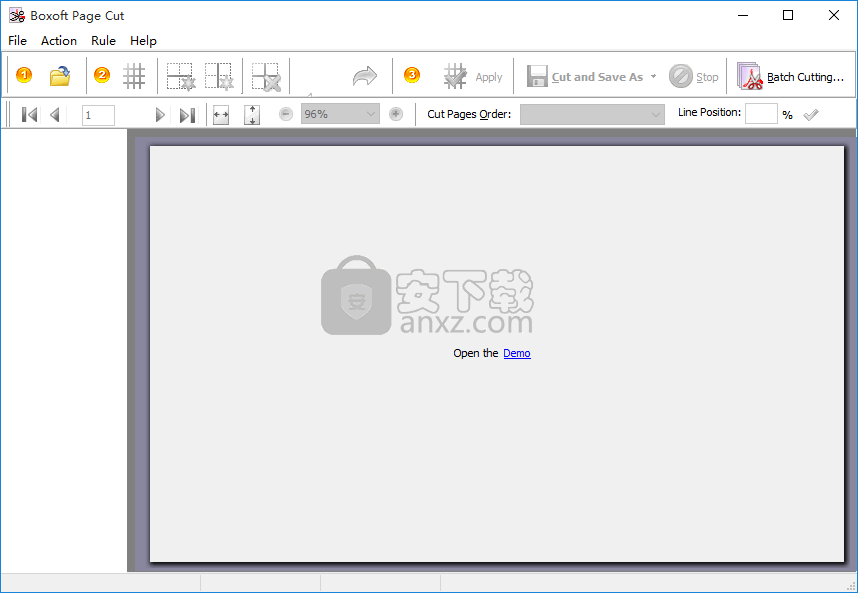Zoom out with the minus icon
The image size is (858, 593).
286,114
